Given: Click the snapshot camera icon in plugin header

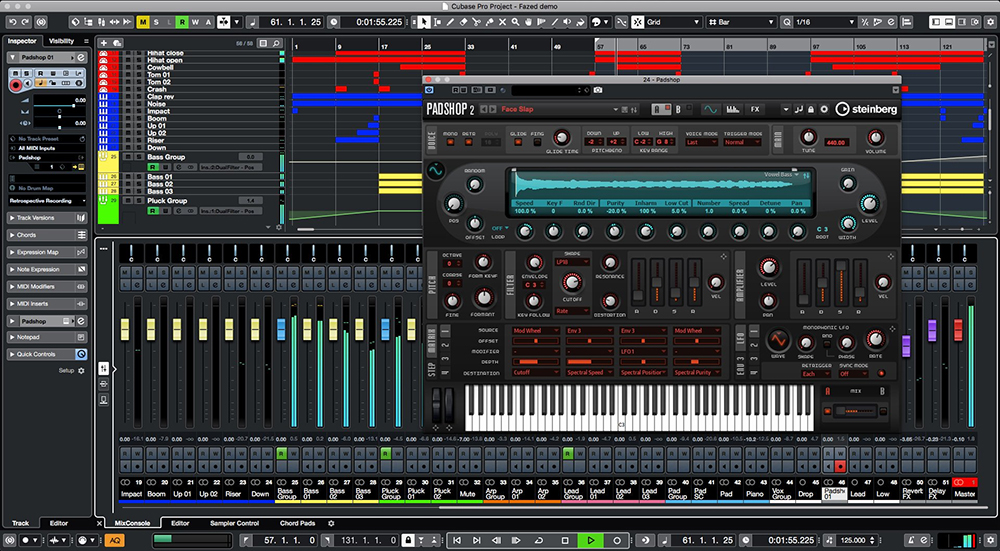Looking at the screenshot, I should 598,90.
